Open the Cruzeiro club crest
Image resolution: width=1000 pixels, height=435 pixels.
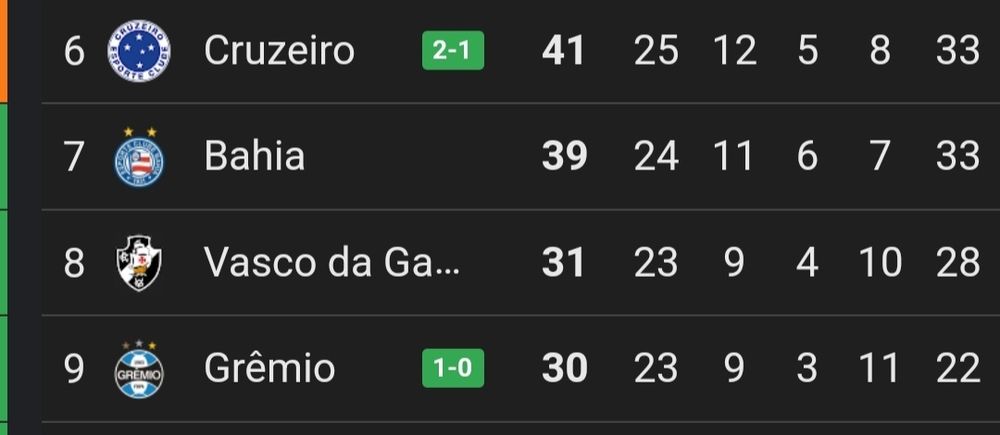coord(139,50)
